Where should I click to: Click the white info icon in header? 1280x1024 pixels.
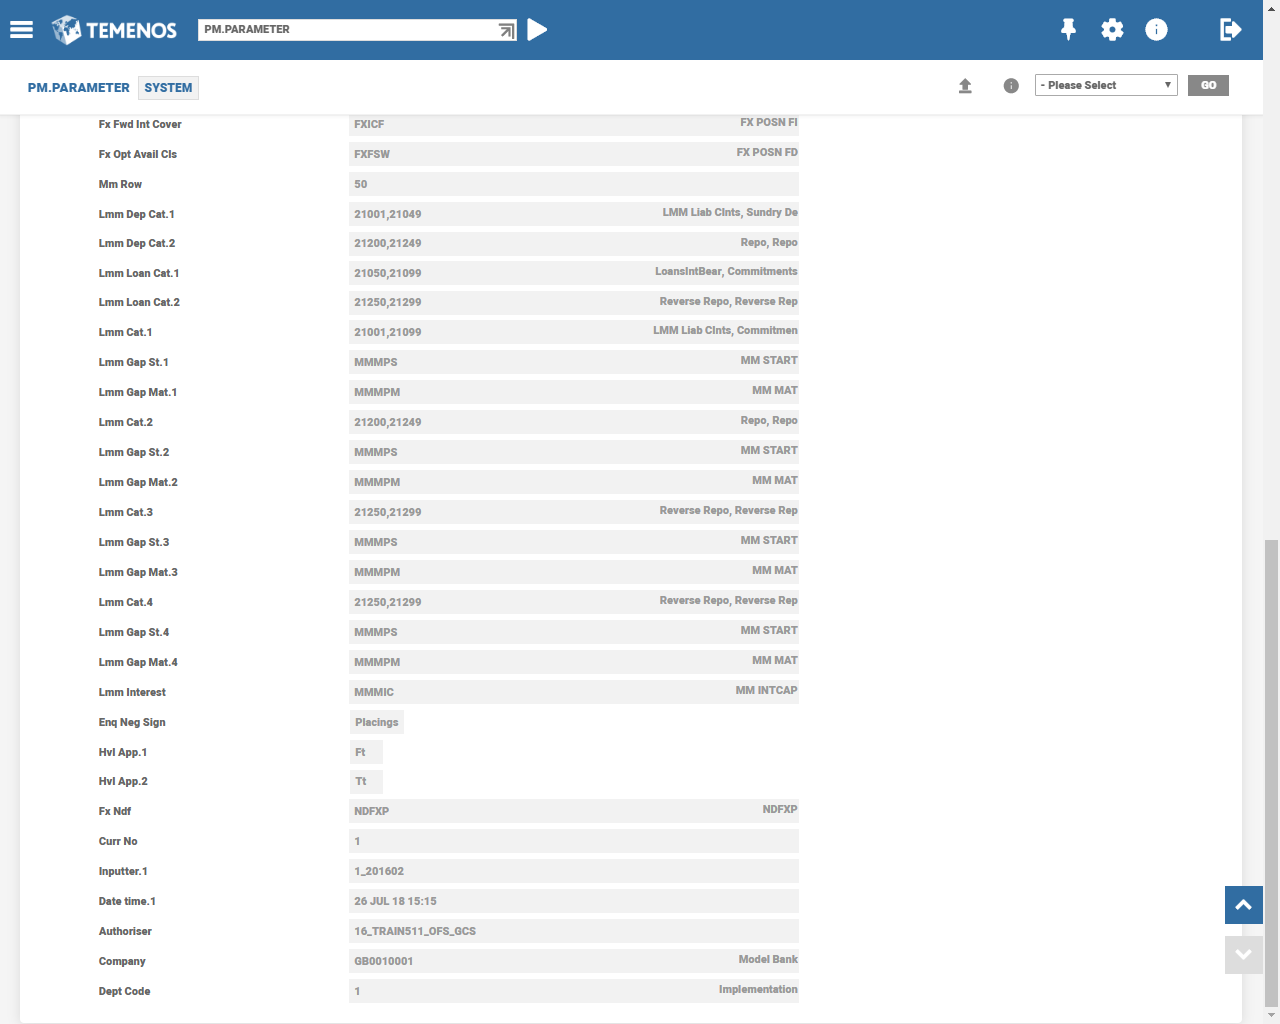pos(1156,30)
